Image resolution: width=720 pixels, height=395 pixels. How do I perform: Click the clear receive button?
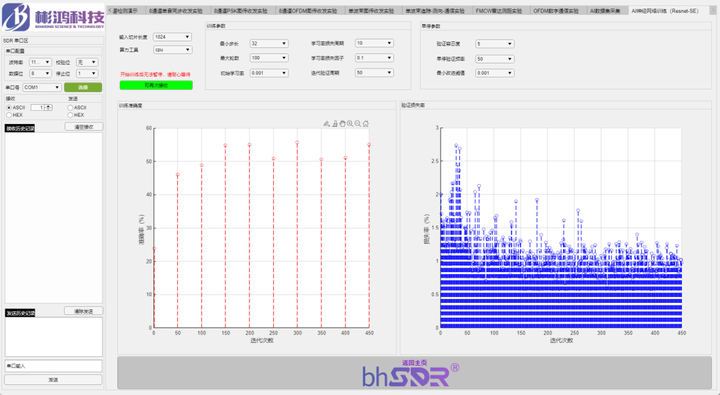coord(84,127)
